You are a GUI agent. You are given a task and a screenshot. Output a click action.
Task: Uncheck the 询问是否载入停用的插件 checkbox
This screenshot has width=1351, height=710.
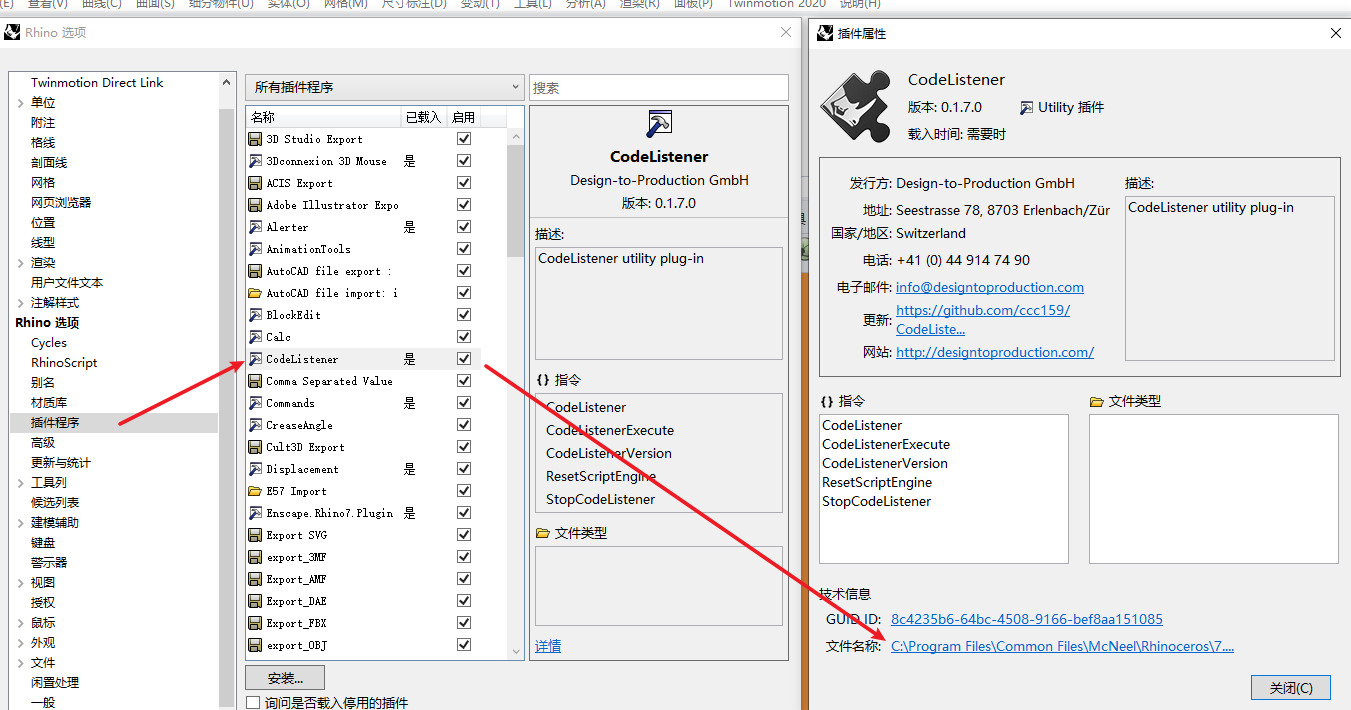(x=252, y=703)
